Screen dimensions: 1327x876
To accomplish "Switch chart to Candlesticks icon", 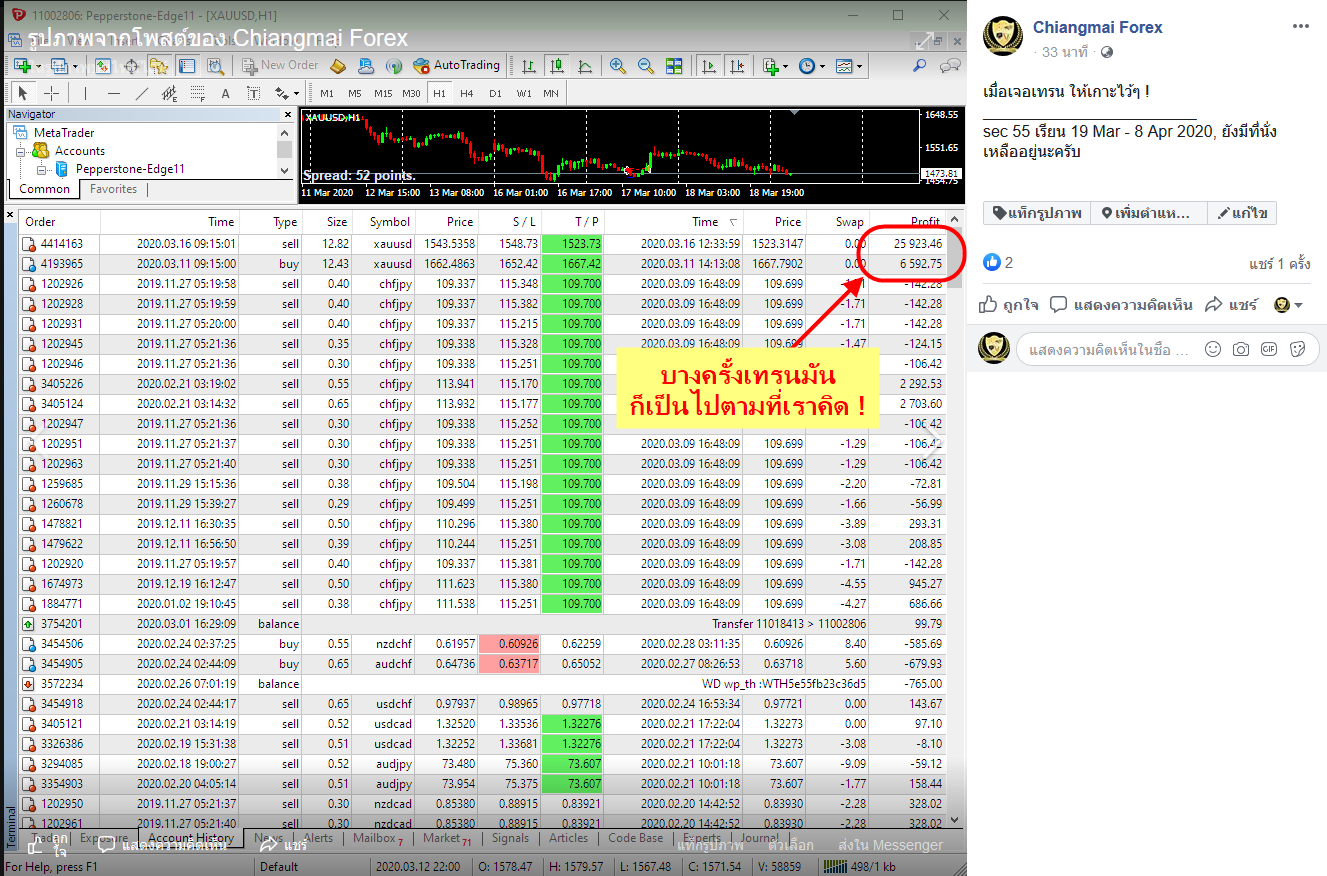I will (x=556, y=66).
